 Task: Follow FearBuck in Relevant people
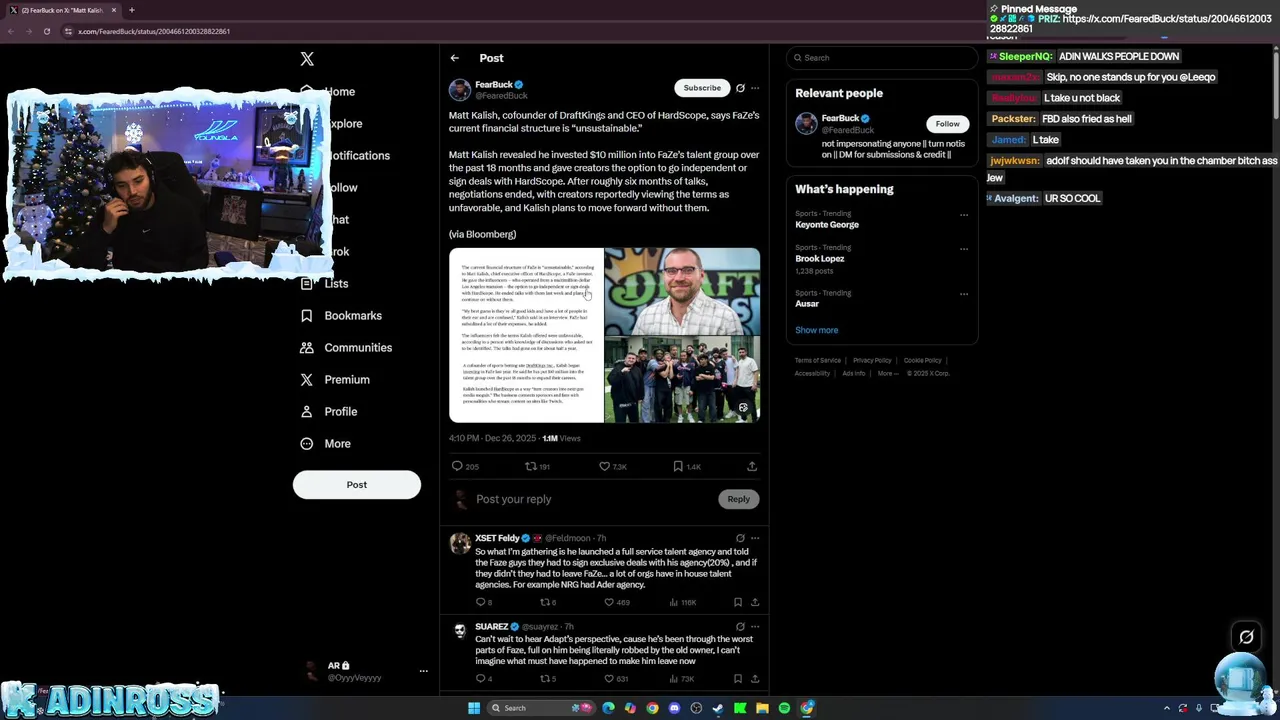click(x=947, y=124)
